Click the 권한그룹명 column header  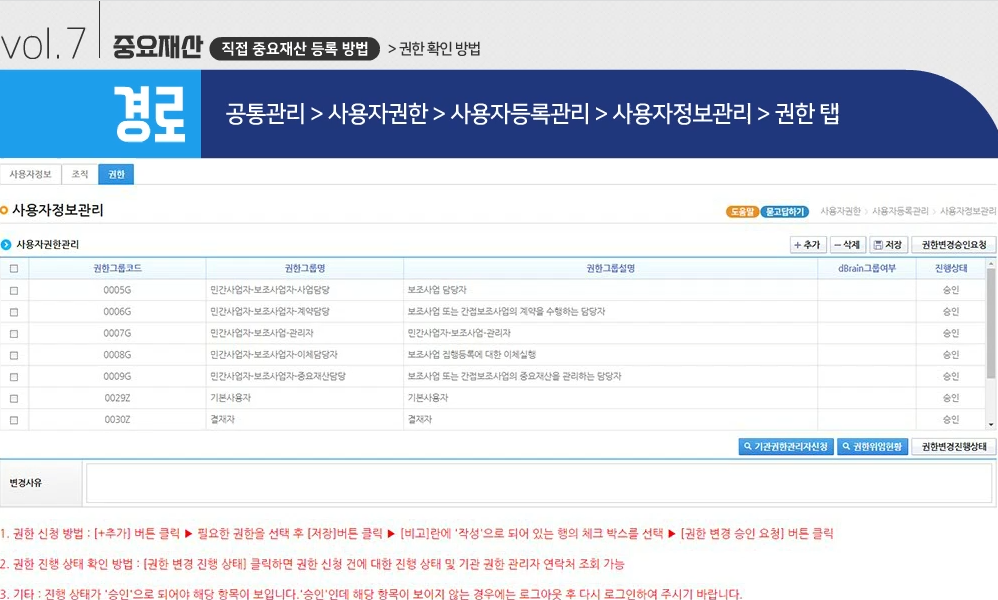click(305, 269)
